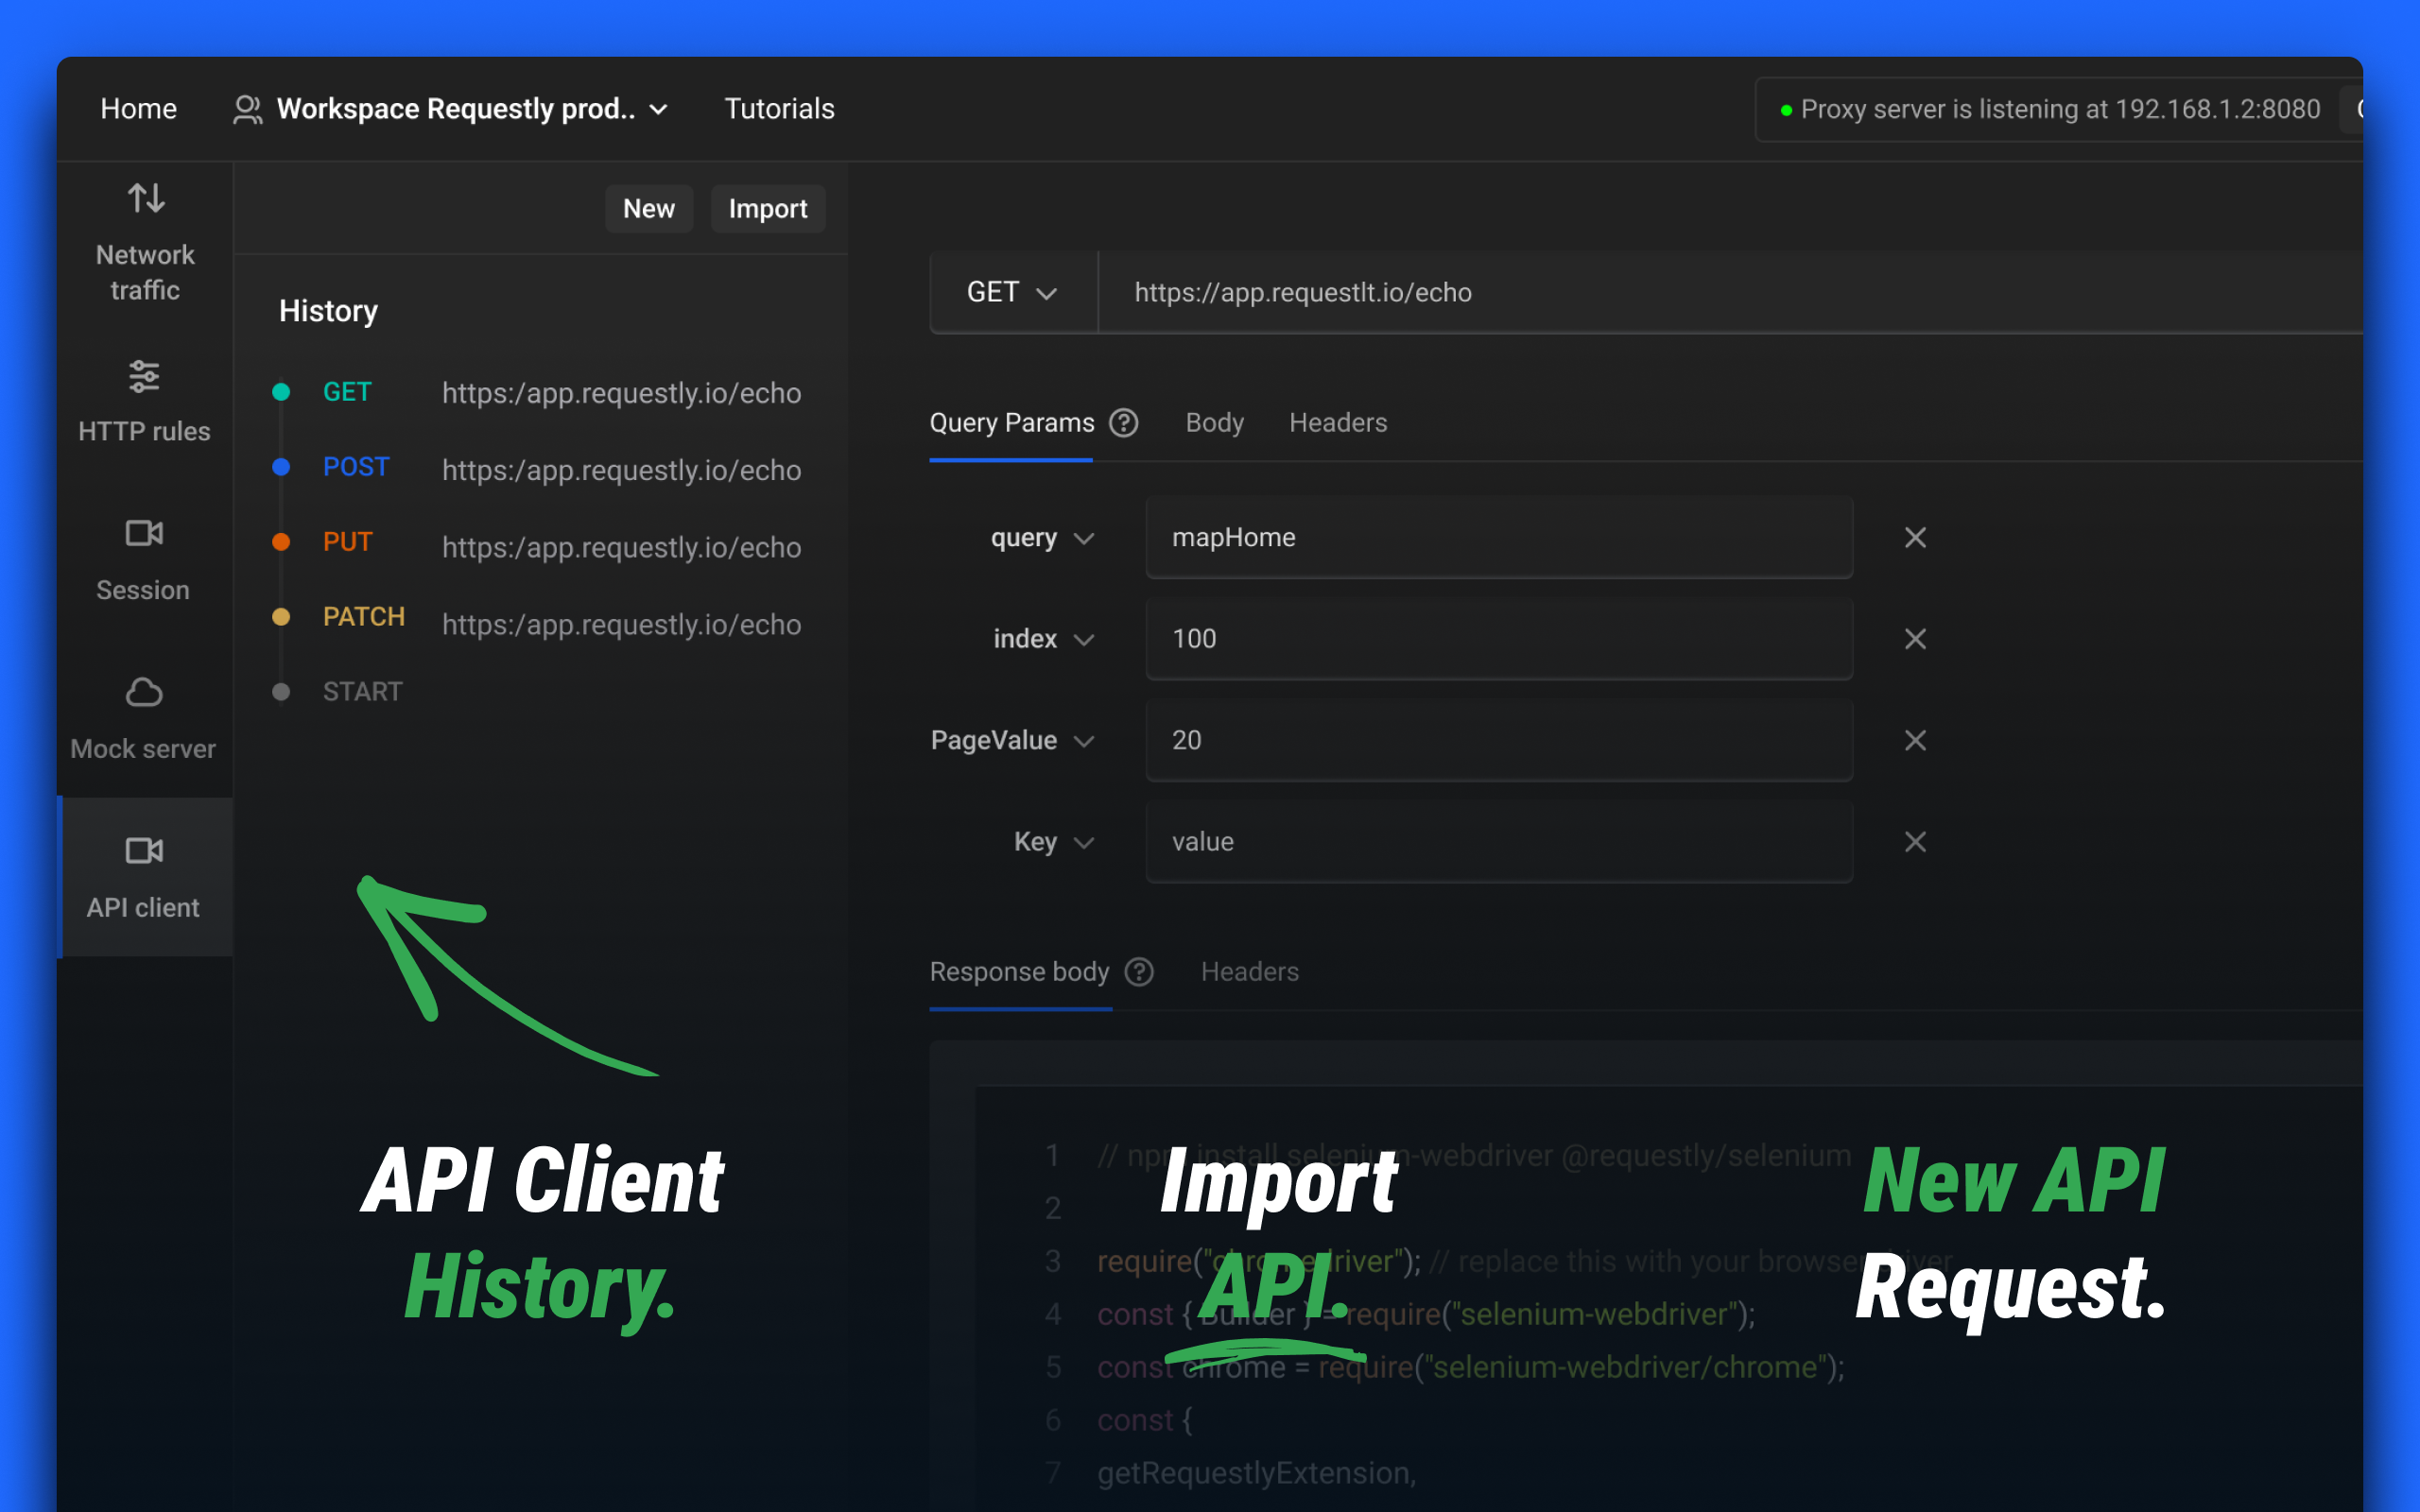Open the Tutorials menu
2420x1512 pixels.
click(779, 108)
